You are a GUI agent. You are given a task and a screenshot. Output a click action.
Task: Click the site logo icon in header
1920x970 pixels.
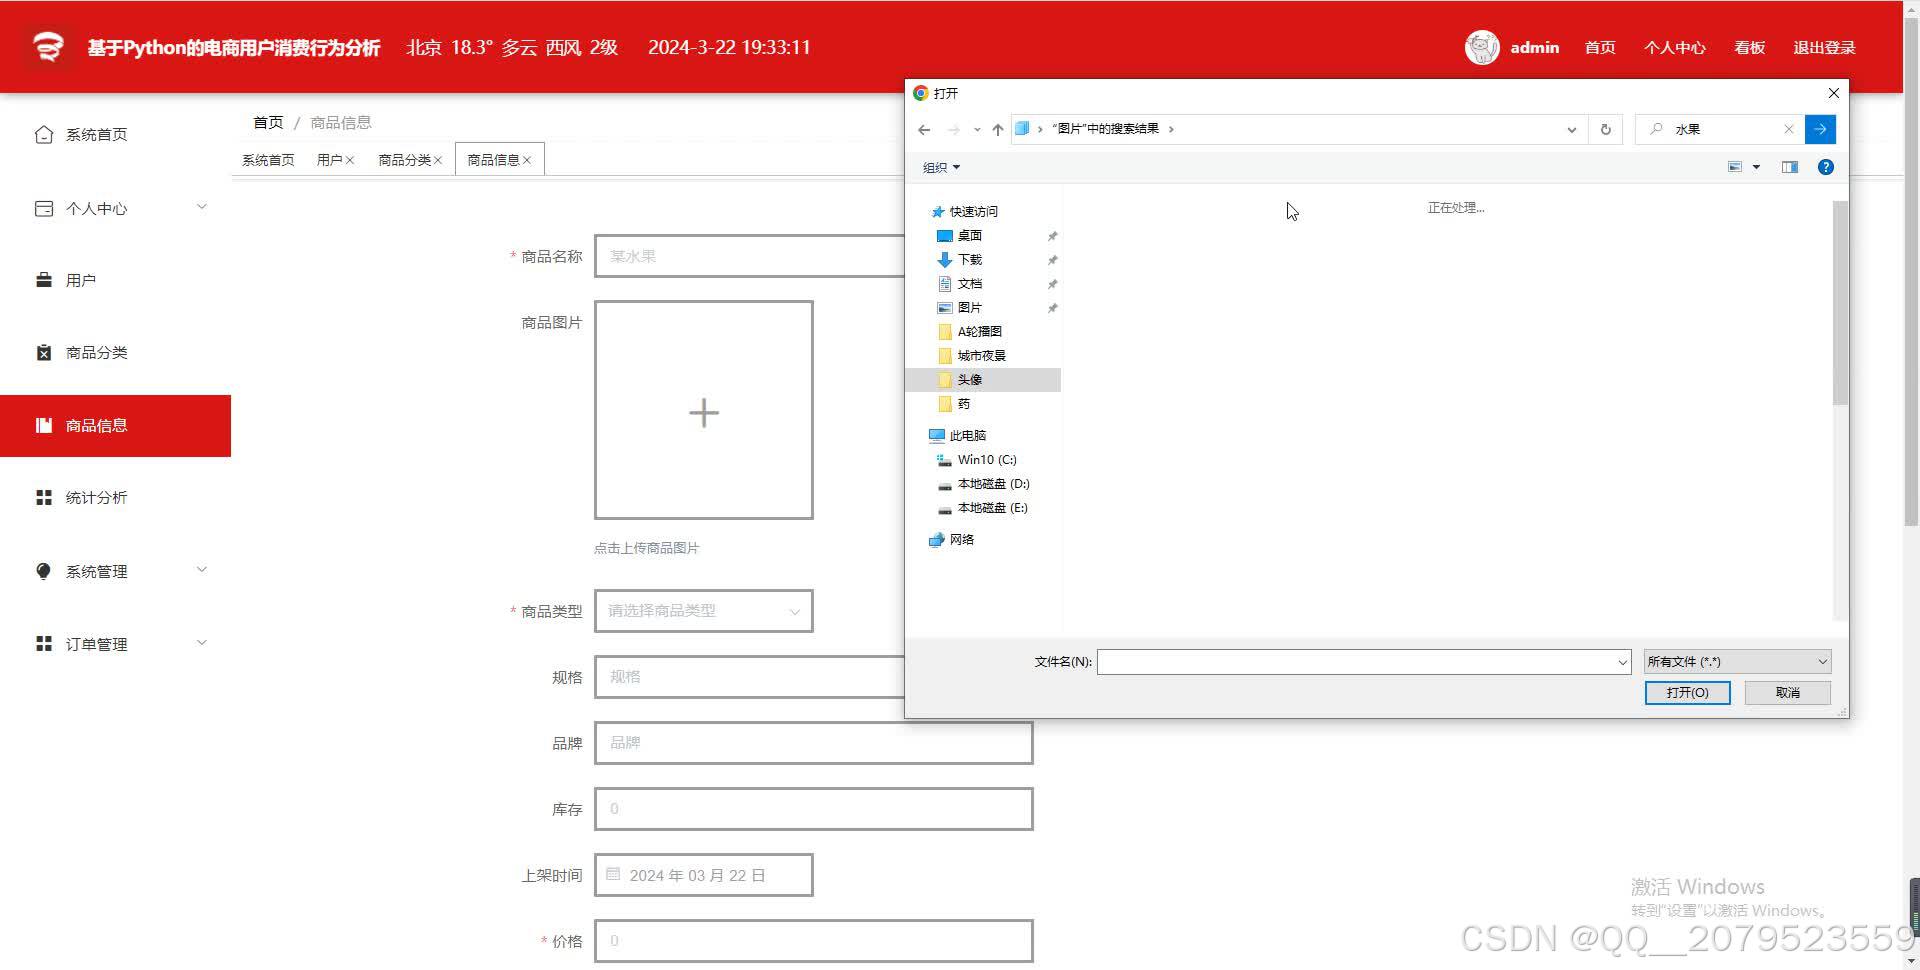(48, 47)
